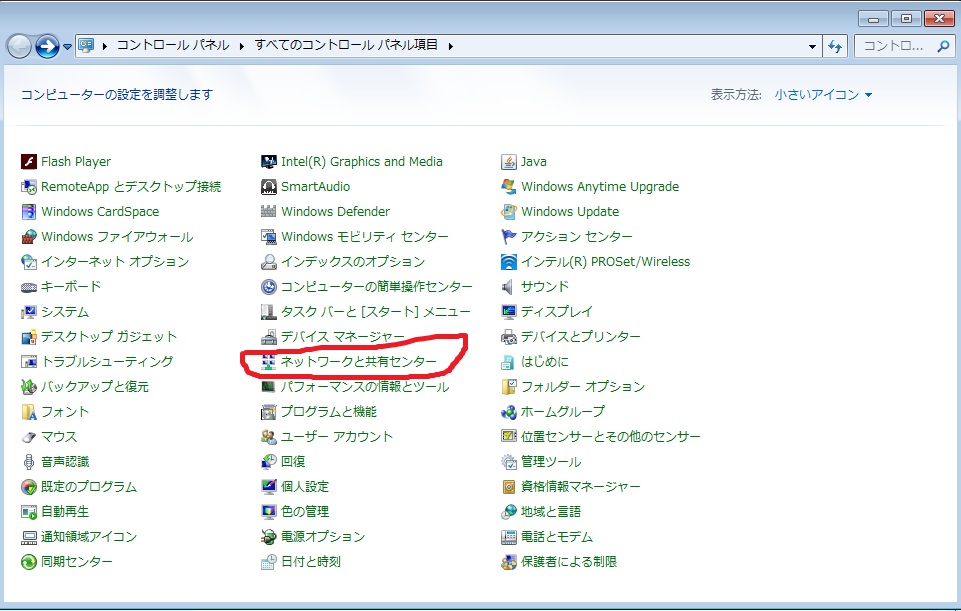This screenshot has height=611, width=961.
Task: Open Windows Defender
Action: (336, 211)
